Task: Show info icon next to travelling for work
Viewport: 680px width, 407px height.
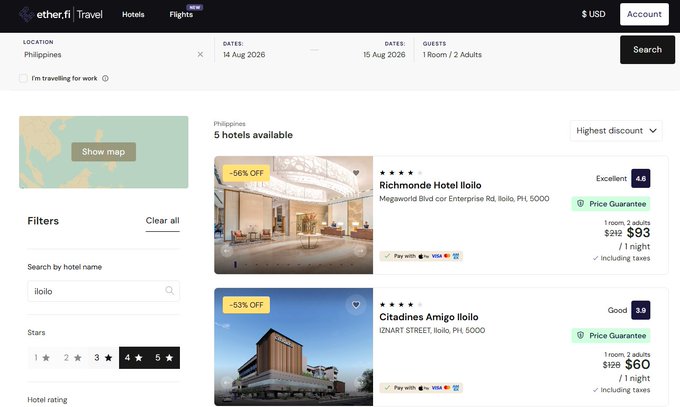Action: coord(105,79)
